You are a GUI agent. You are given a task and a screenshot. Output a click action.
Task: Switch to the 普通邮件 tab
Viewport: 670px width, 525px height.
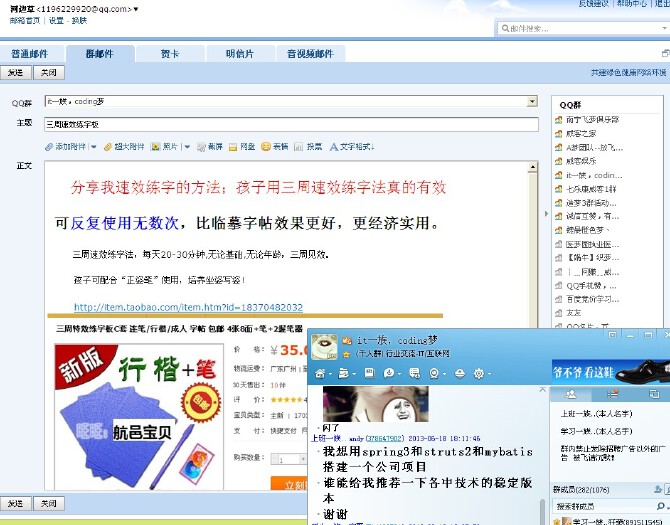[x=29, y=54]
